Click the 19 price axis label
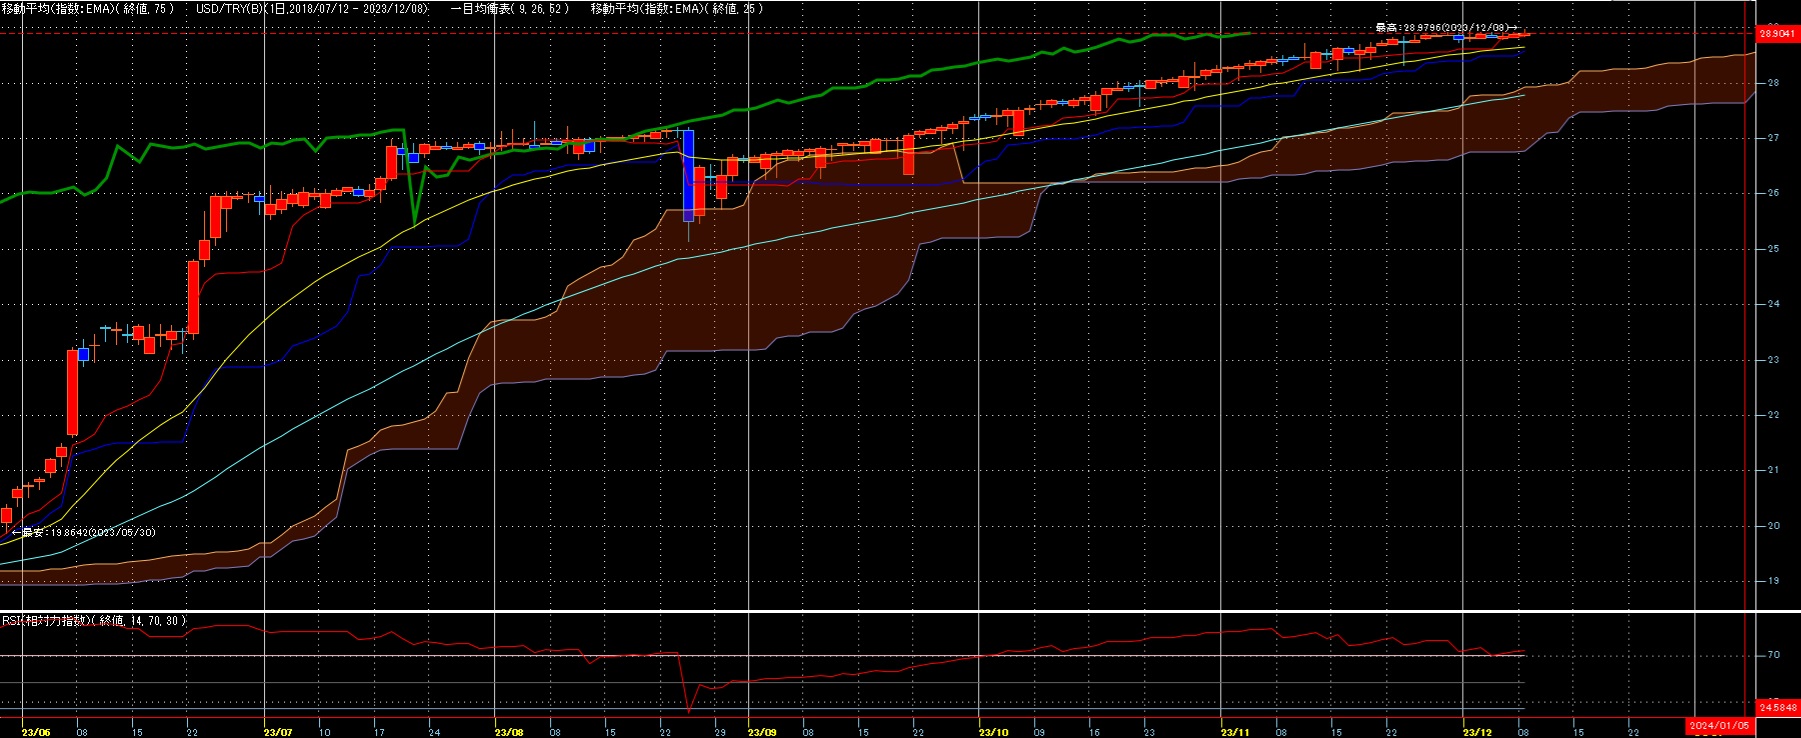Screen dimensions: 1801x738 pyautogui.click(x=1774, y=581)
